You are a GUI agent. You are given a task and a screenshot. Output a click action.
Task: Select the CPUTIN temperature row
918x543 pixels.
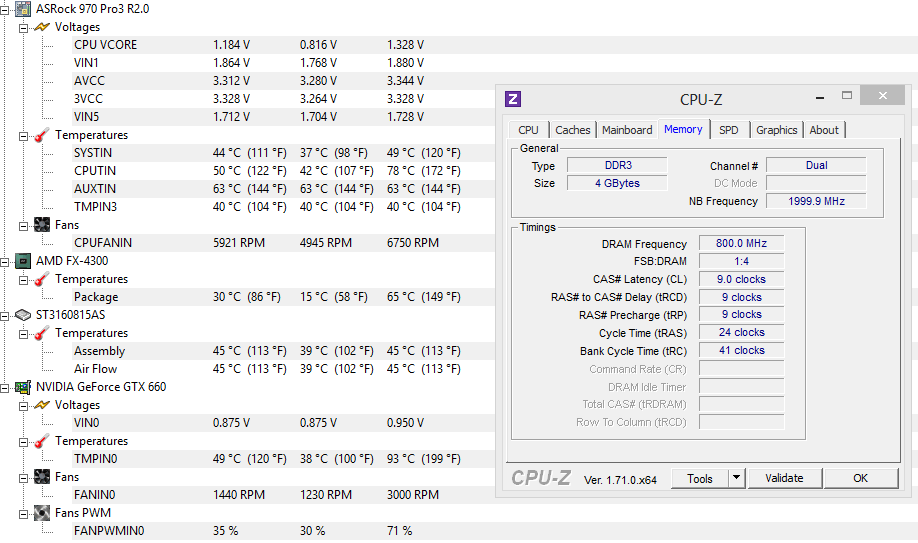[x=283, y=171]
